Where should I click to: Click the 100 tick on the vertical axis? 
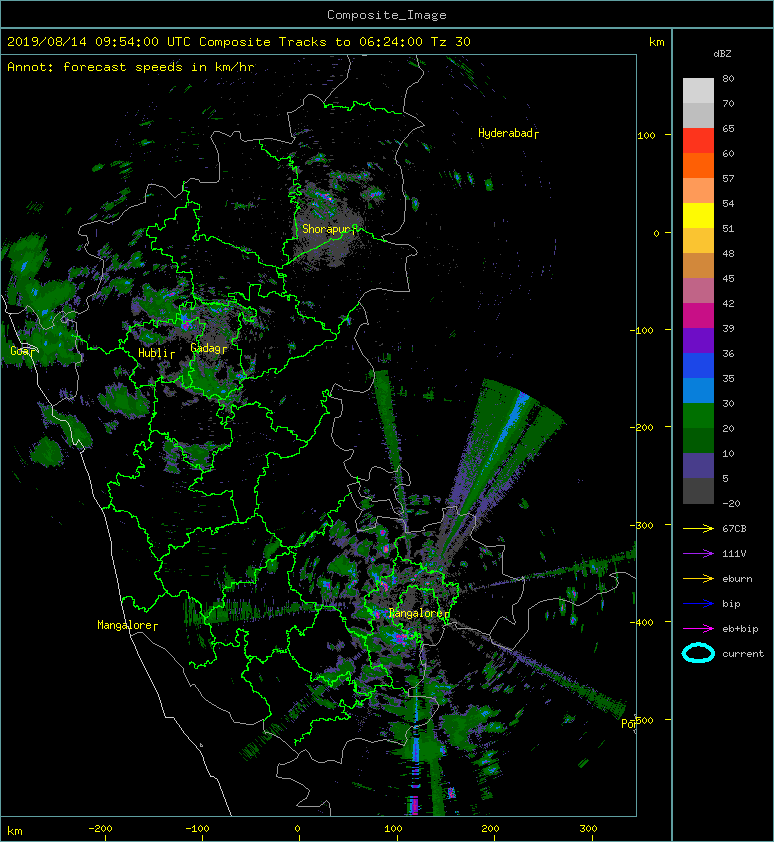point(646,135)
